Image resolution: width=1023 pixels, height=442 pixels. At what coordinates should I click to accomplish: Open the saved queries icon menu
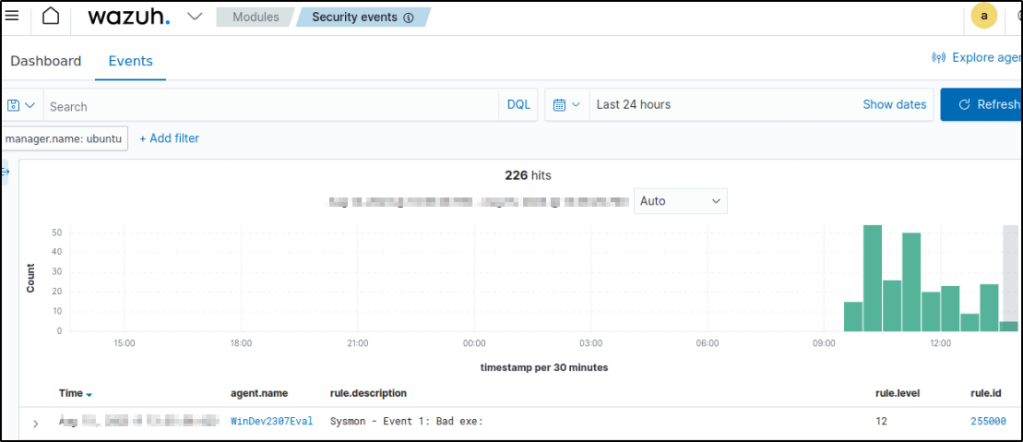pyautogui.click(x=21, y=105)
